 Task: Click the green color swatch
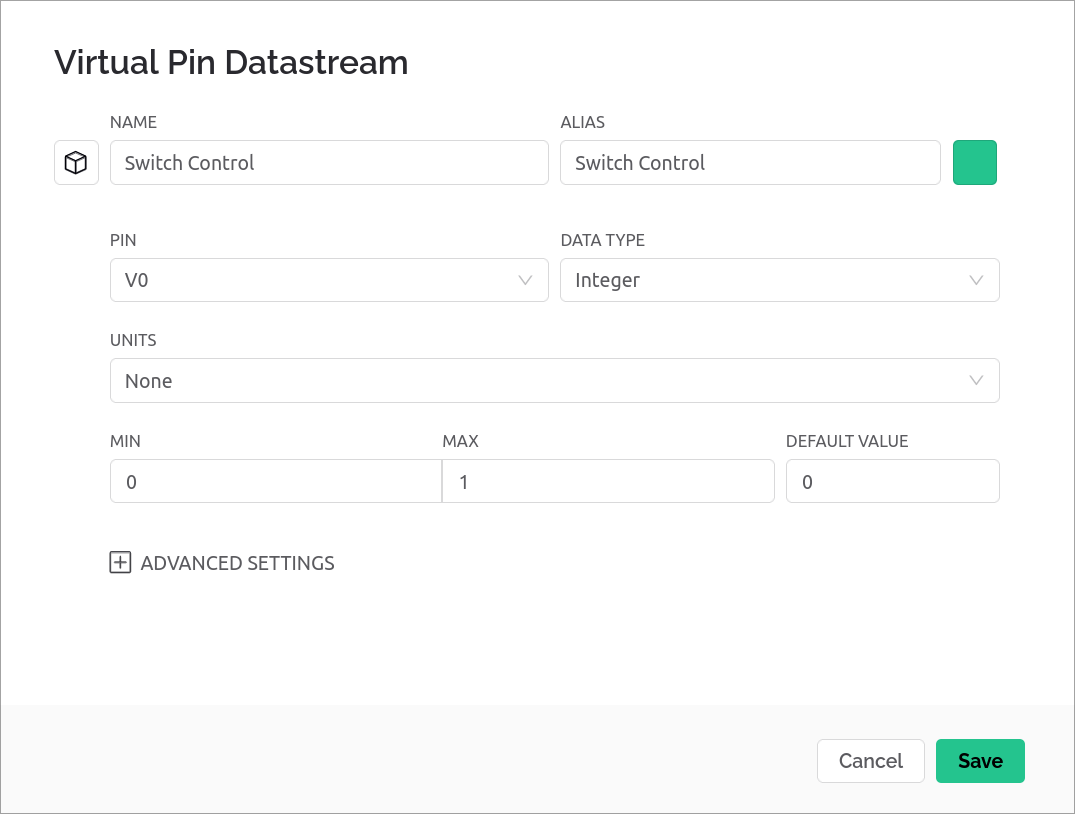[x=975, y=162]
